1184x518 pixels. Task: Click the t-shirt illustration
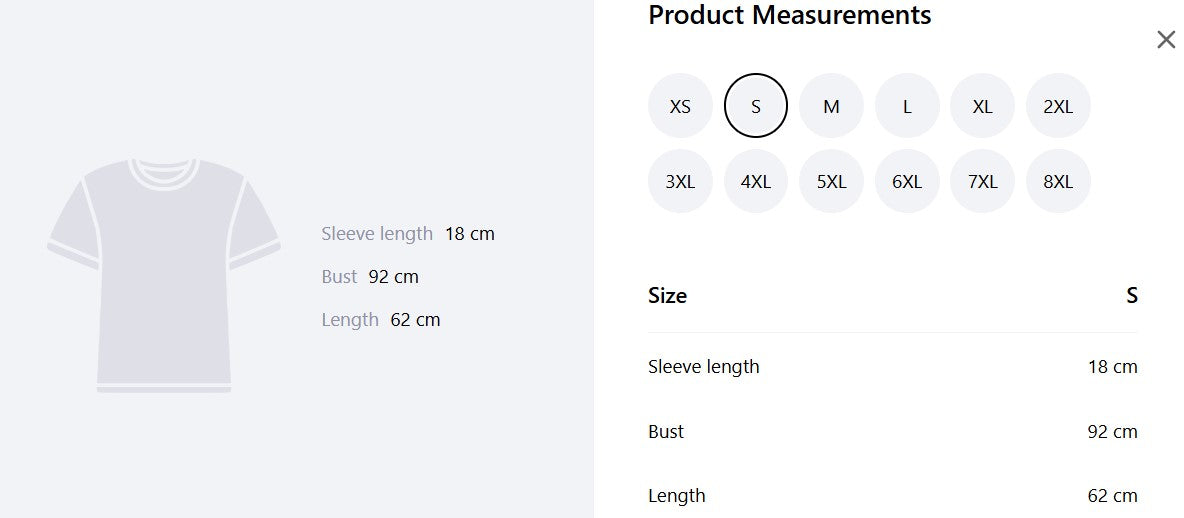(164, 276)
